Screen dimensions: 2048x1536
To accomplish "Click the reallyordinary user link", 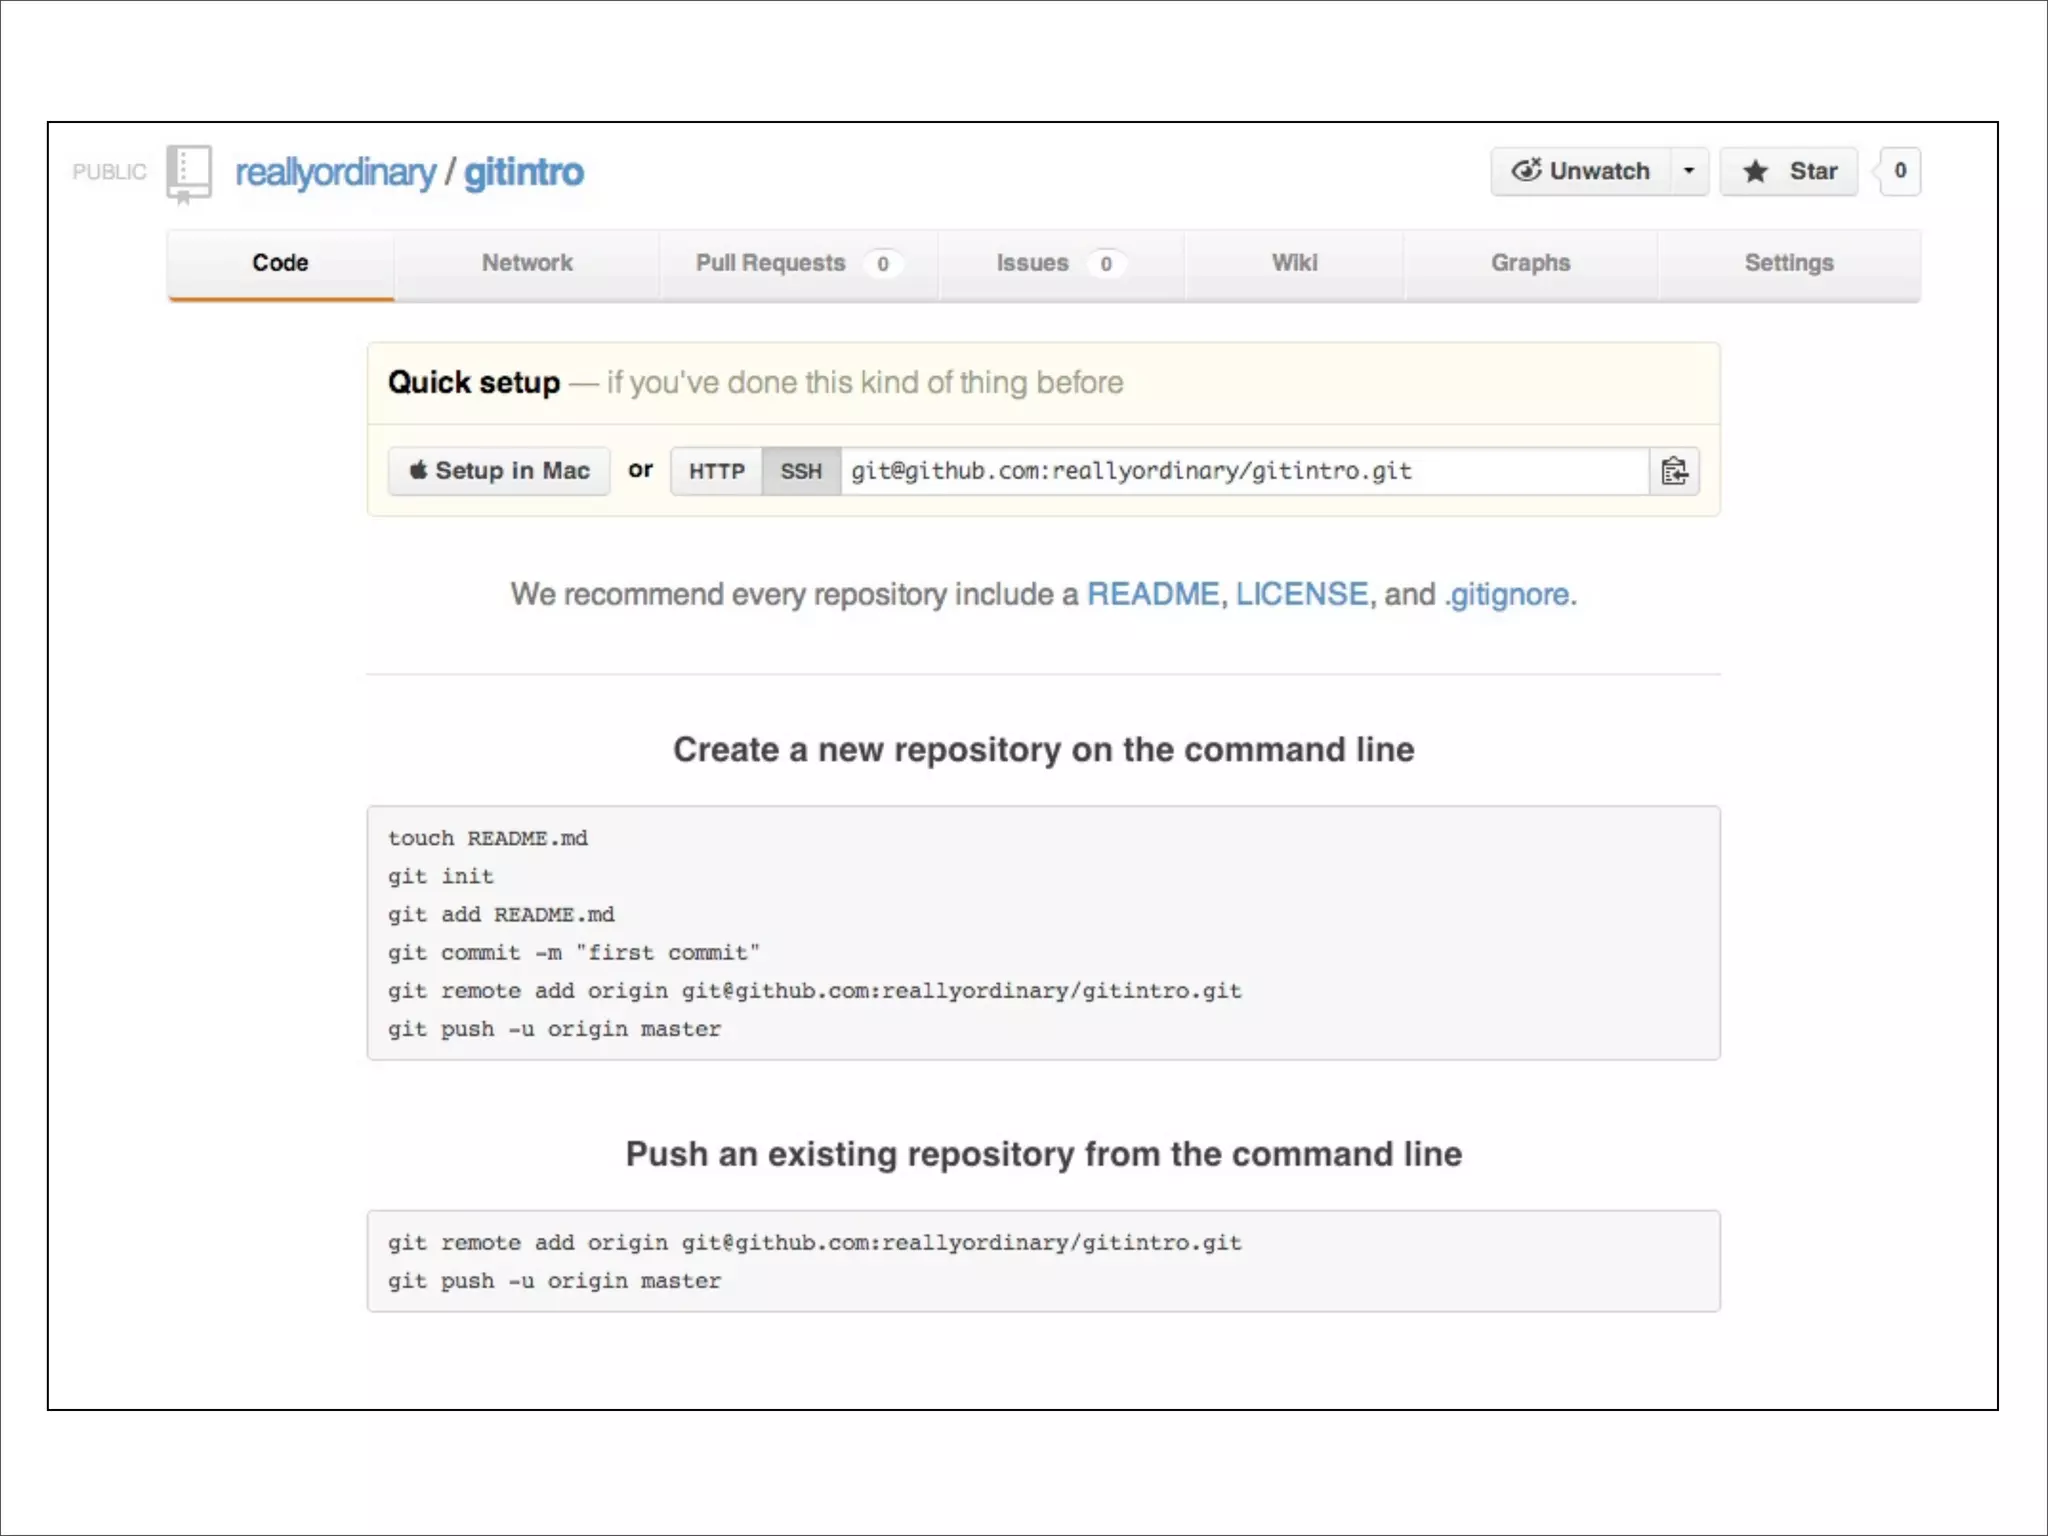I will pos(335,173).
